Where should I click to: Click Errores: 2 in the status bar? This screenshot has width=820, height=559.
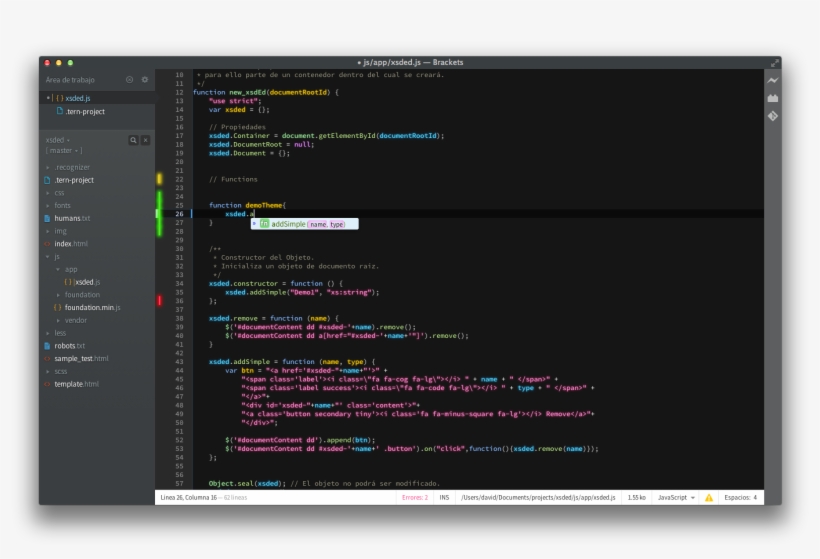point(415,497)
